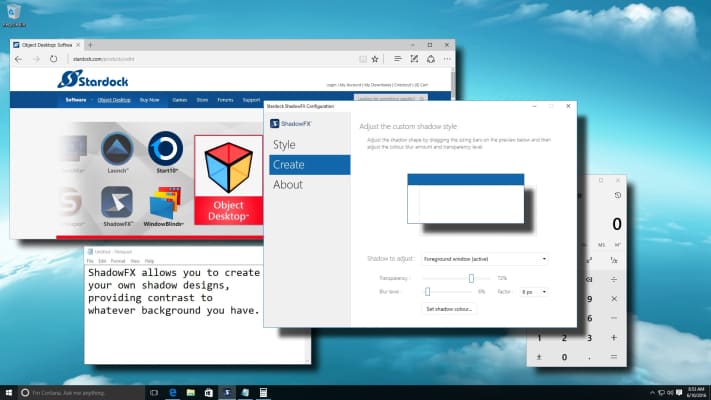Click the Transparency slider handle
The image size is (711, 400).
[x=471, y=277]
